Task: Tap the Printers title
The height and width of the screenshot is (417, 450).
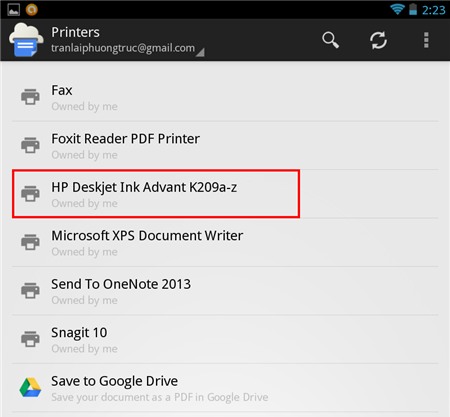Action: [75, 32]
